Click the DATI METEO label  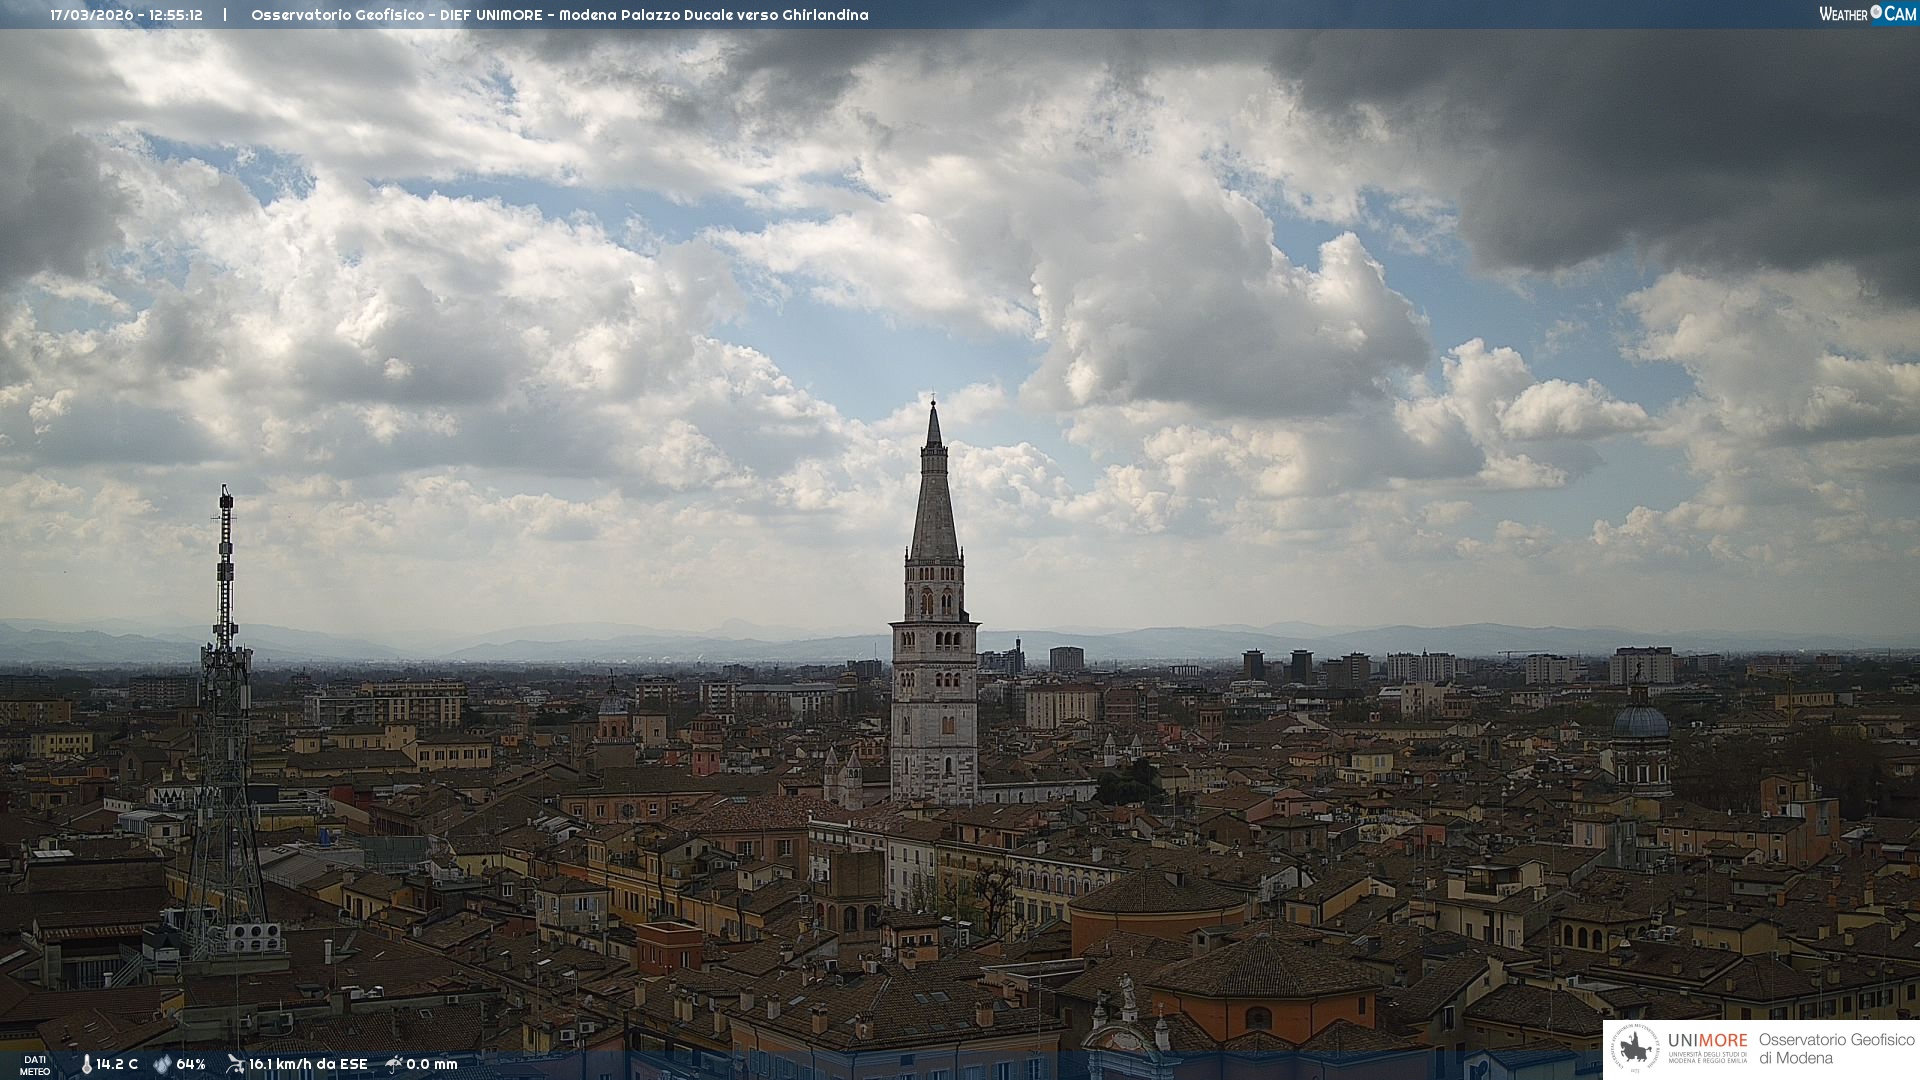[35, 1065]
